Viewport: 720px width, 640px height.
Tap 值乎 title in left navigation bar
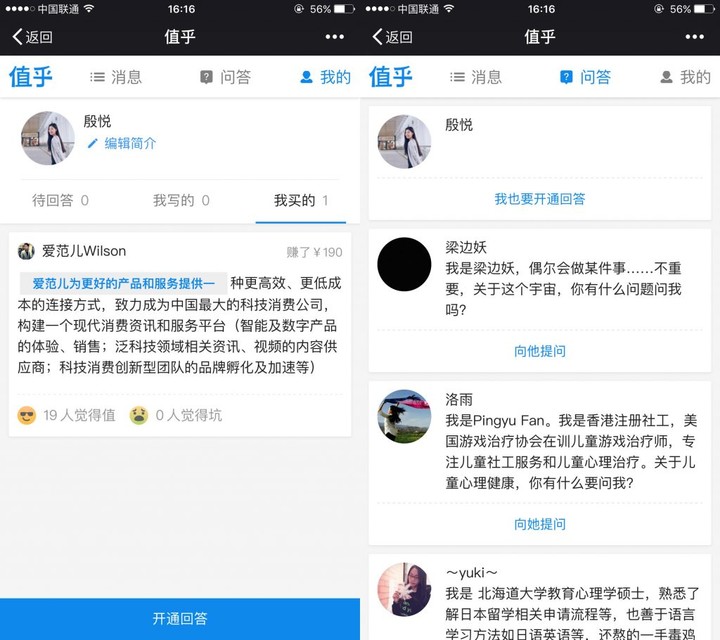click(180, 37)
